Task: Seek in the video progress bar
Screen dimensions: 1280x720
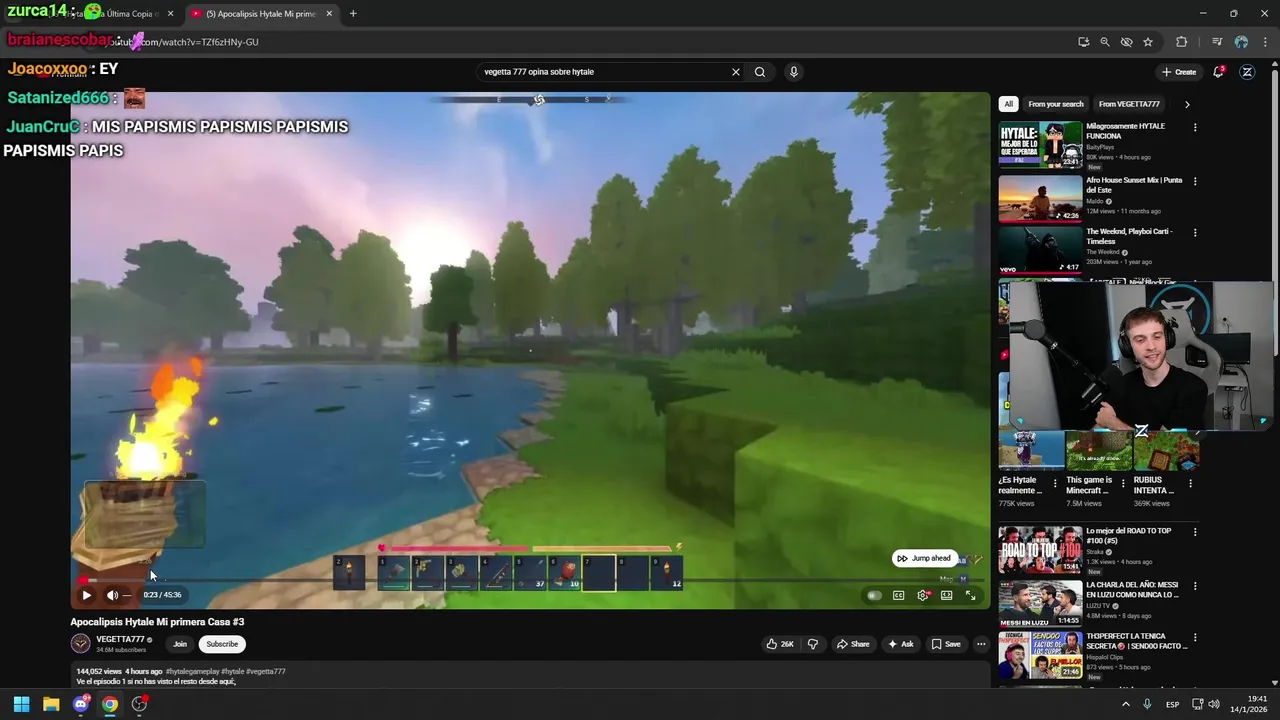Action: click(530, 579)
